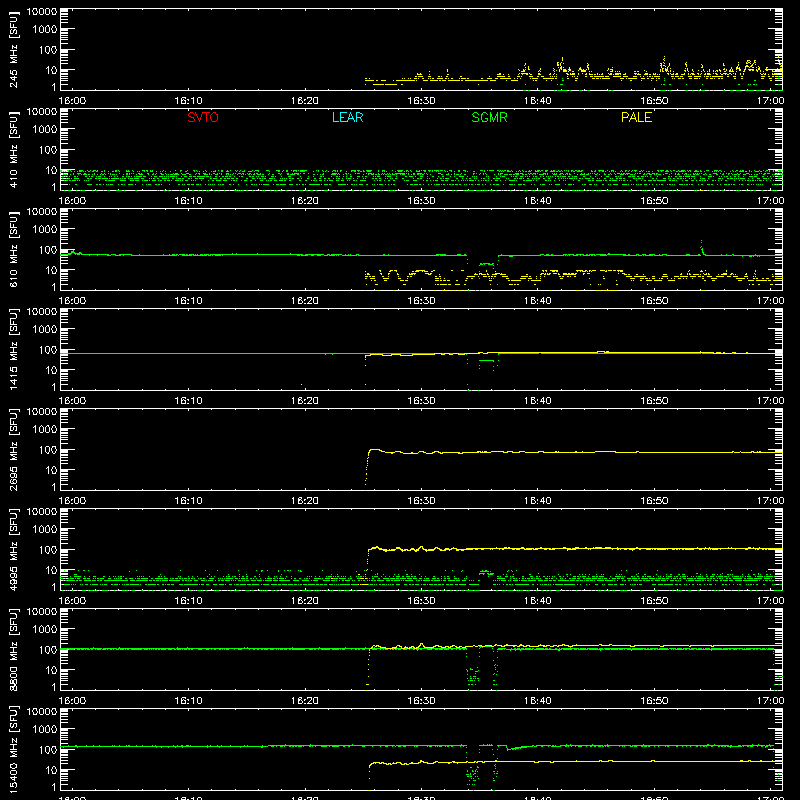The height and width of the screenshot is (800, 800).
Task: Click the 16:00 tick label under 610 MHz panel
Action: pyautogui.click(x=72, y=301)
